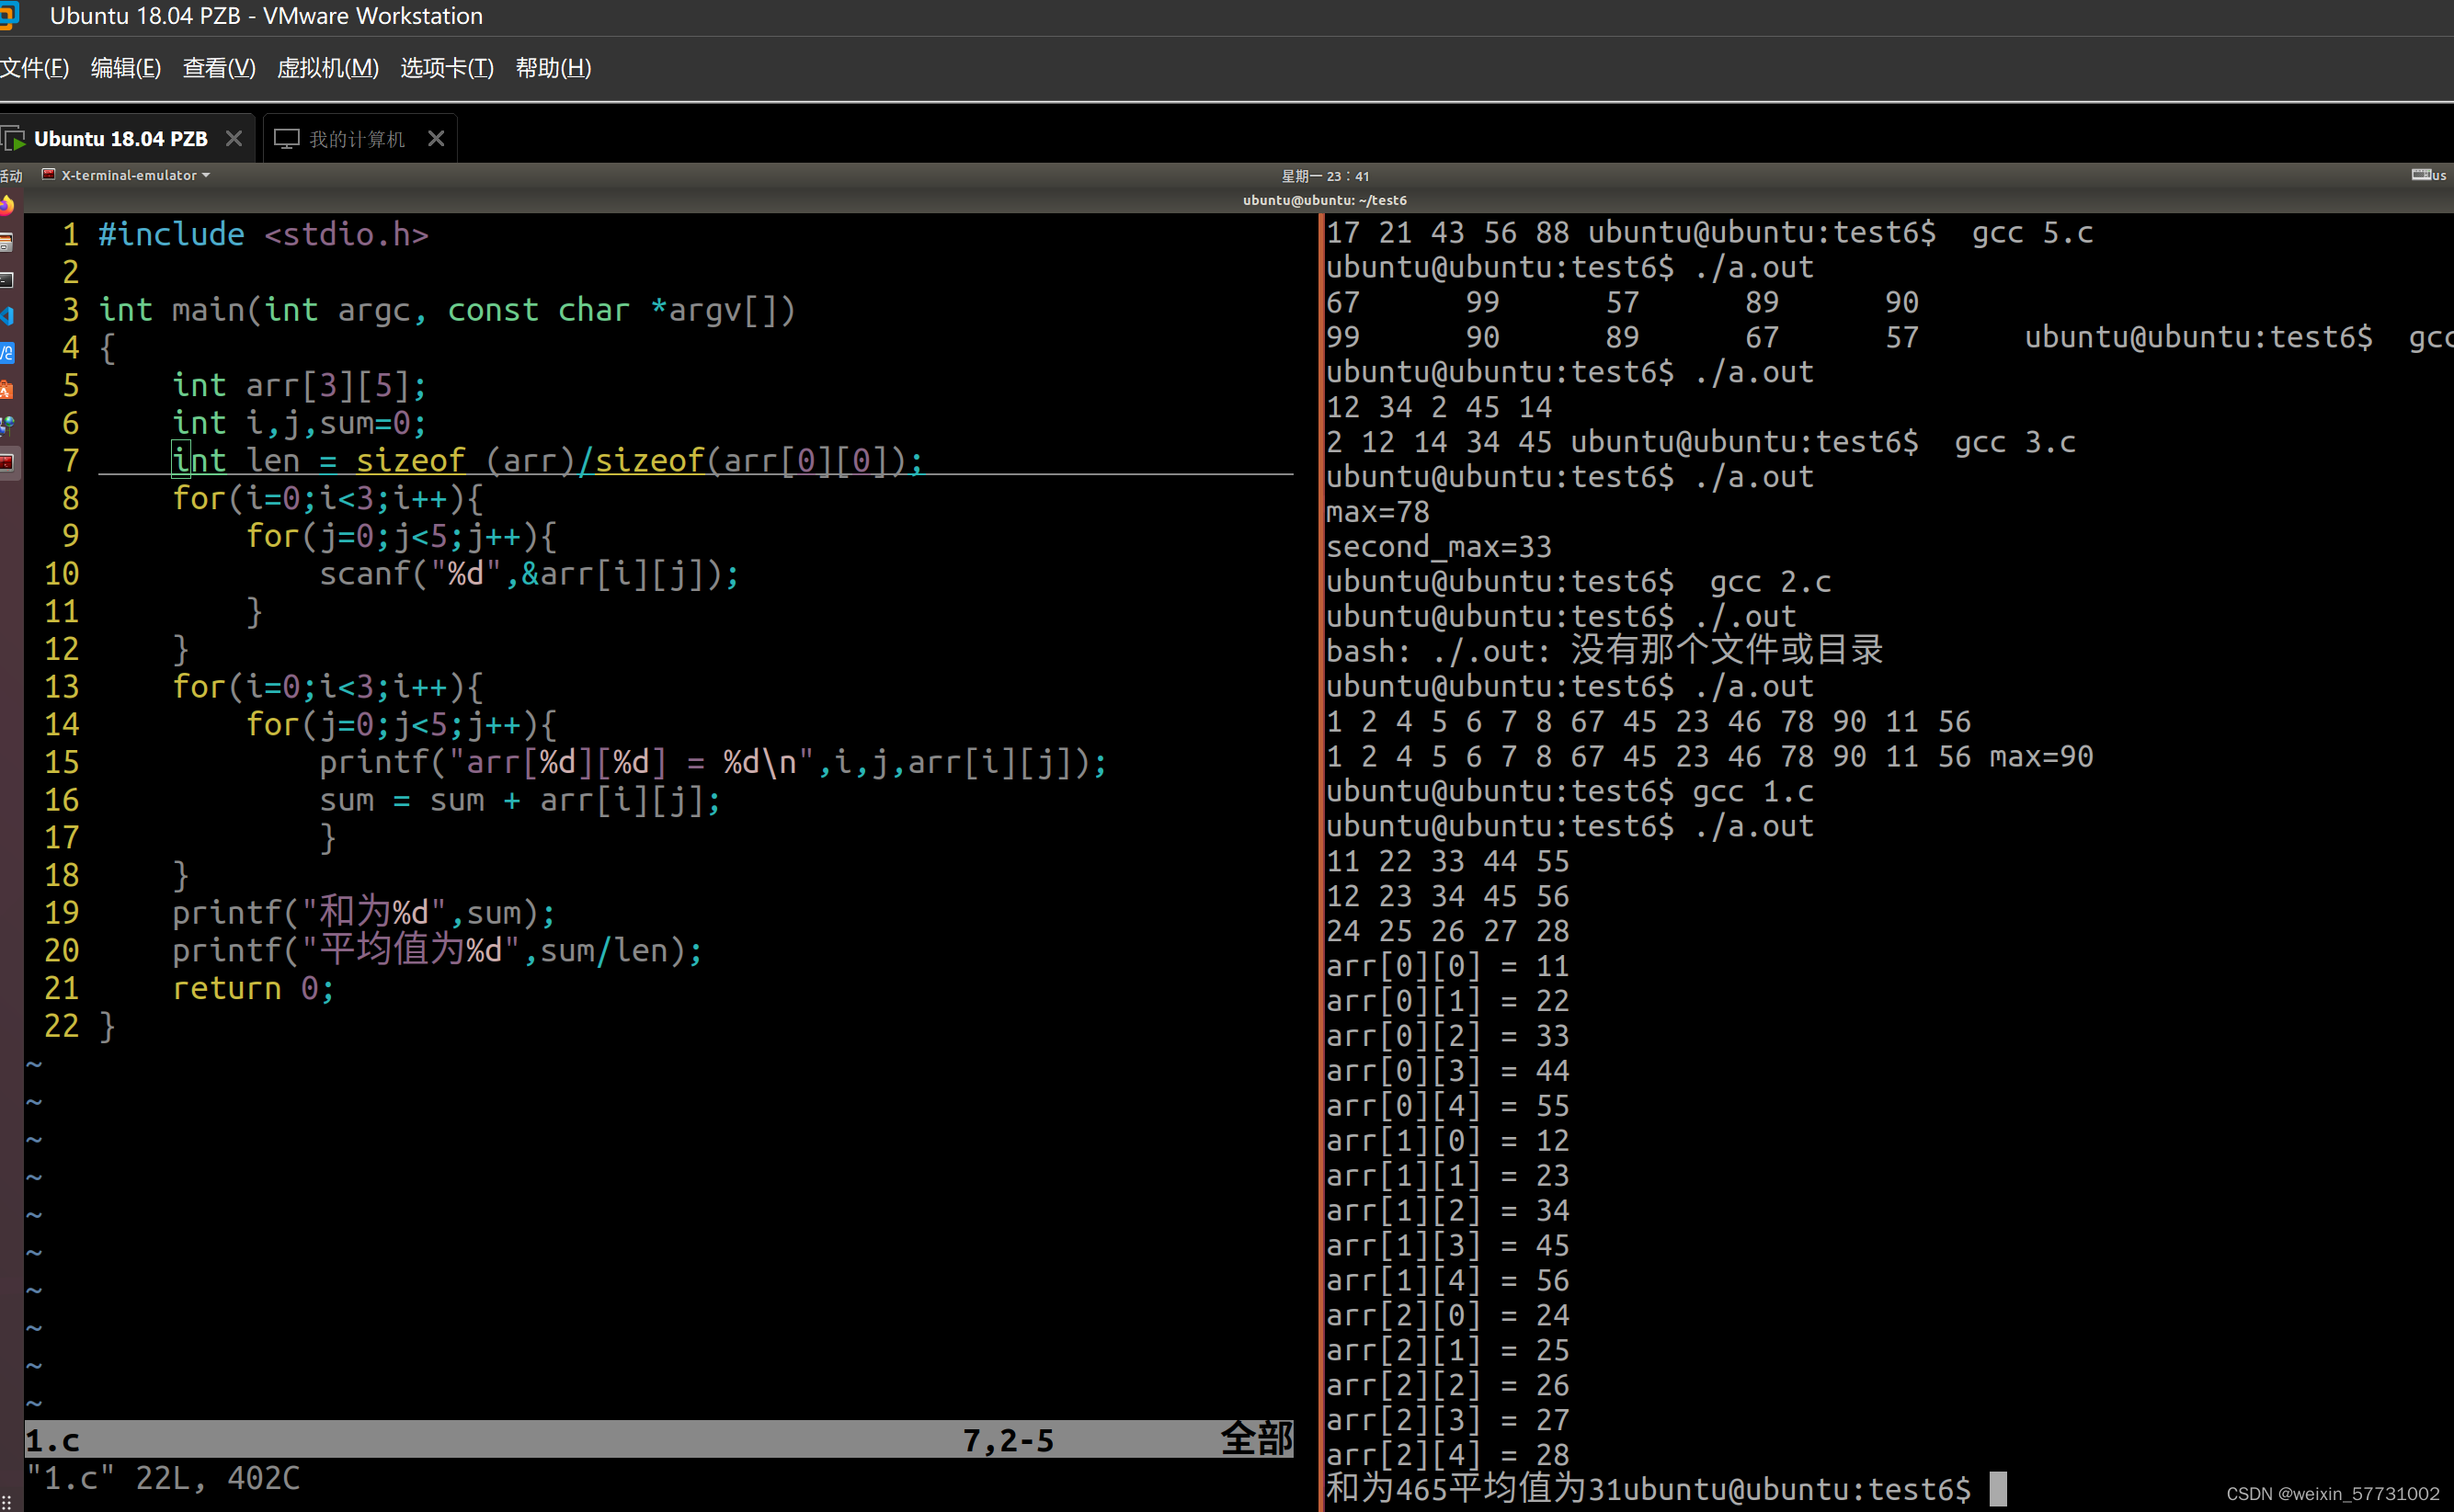Launch Firefox from the Ubuntu dock
This screenshot has width=2454, height=1512.
pyautogui.click(x=7, y=206)
